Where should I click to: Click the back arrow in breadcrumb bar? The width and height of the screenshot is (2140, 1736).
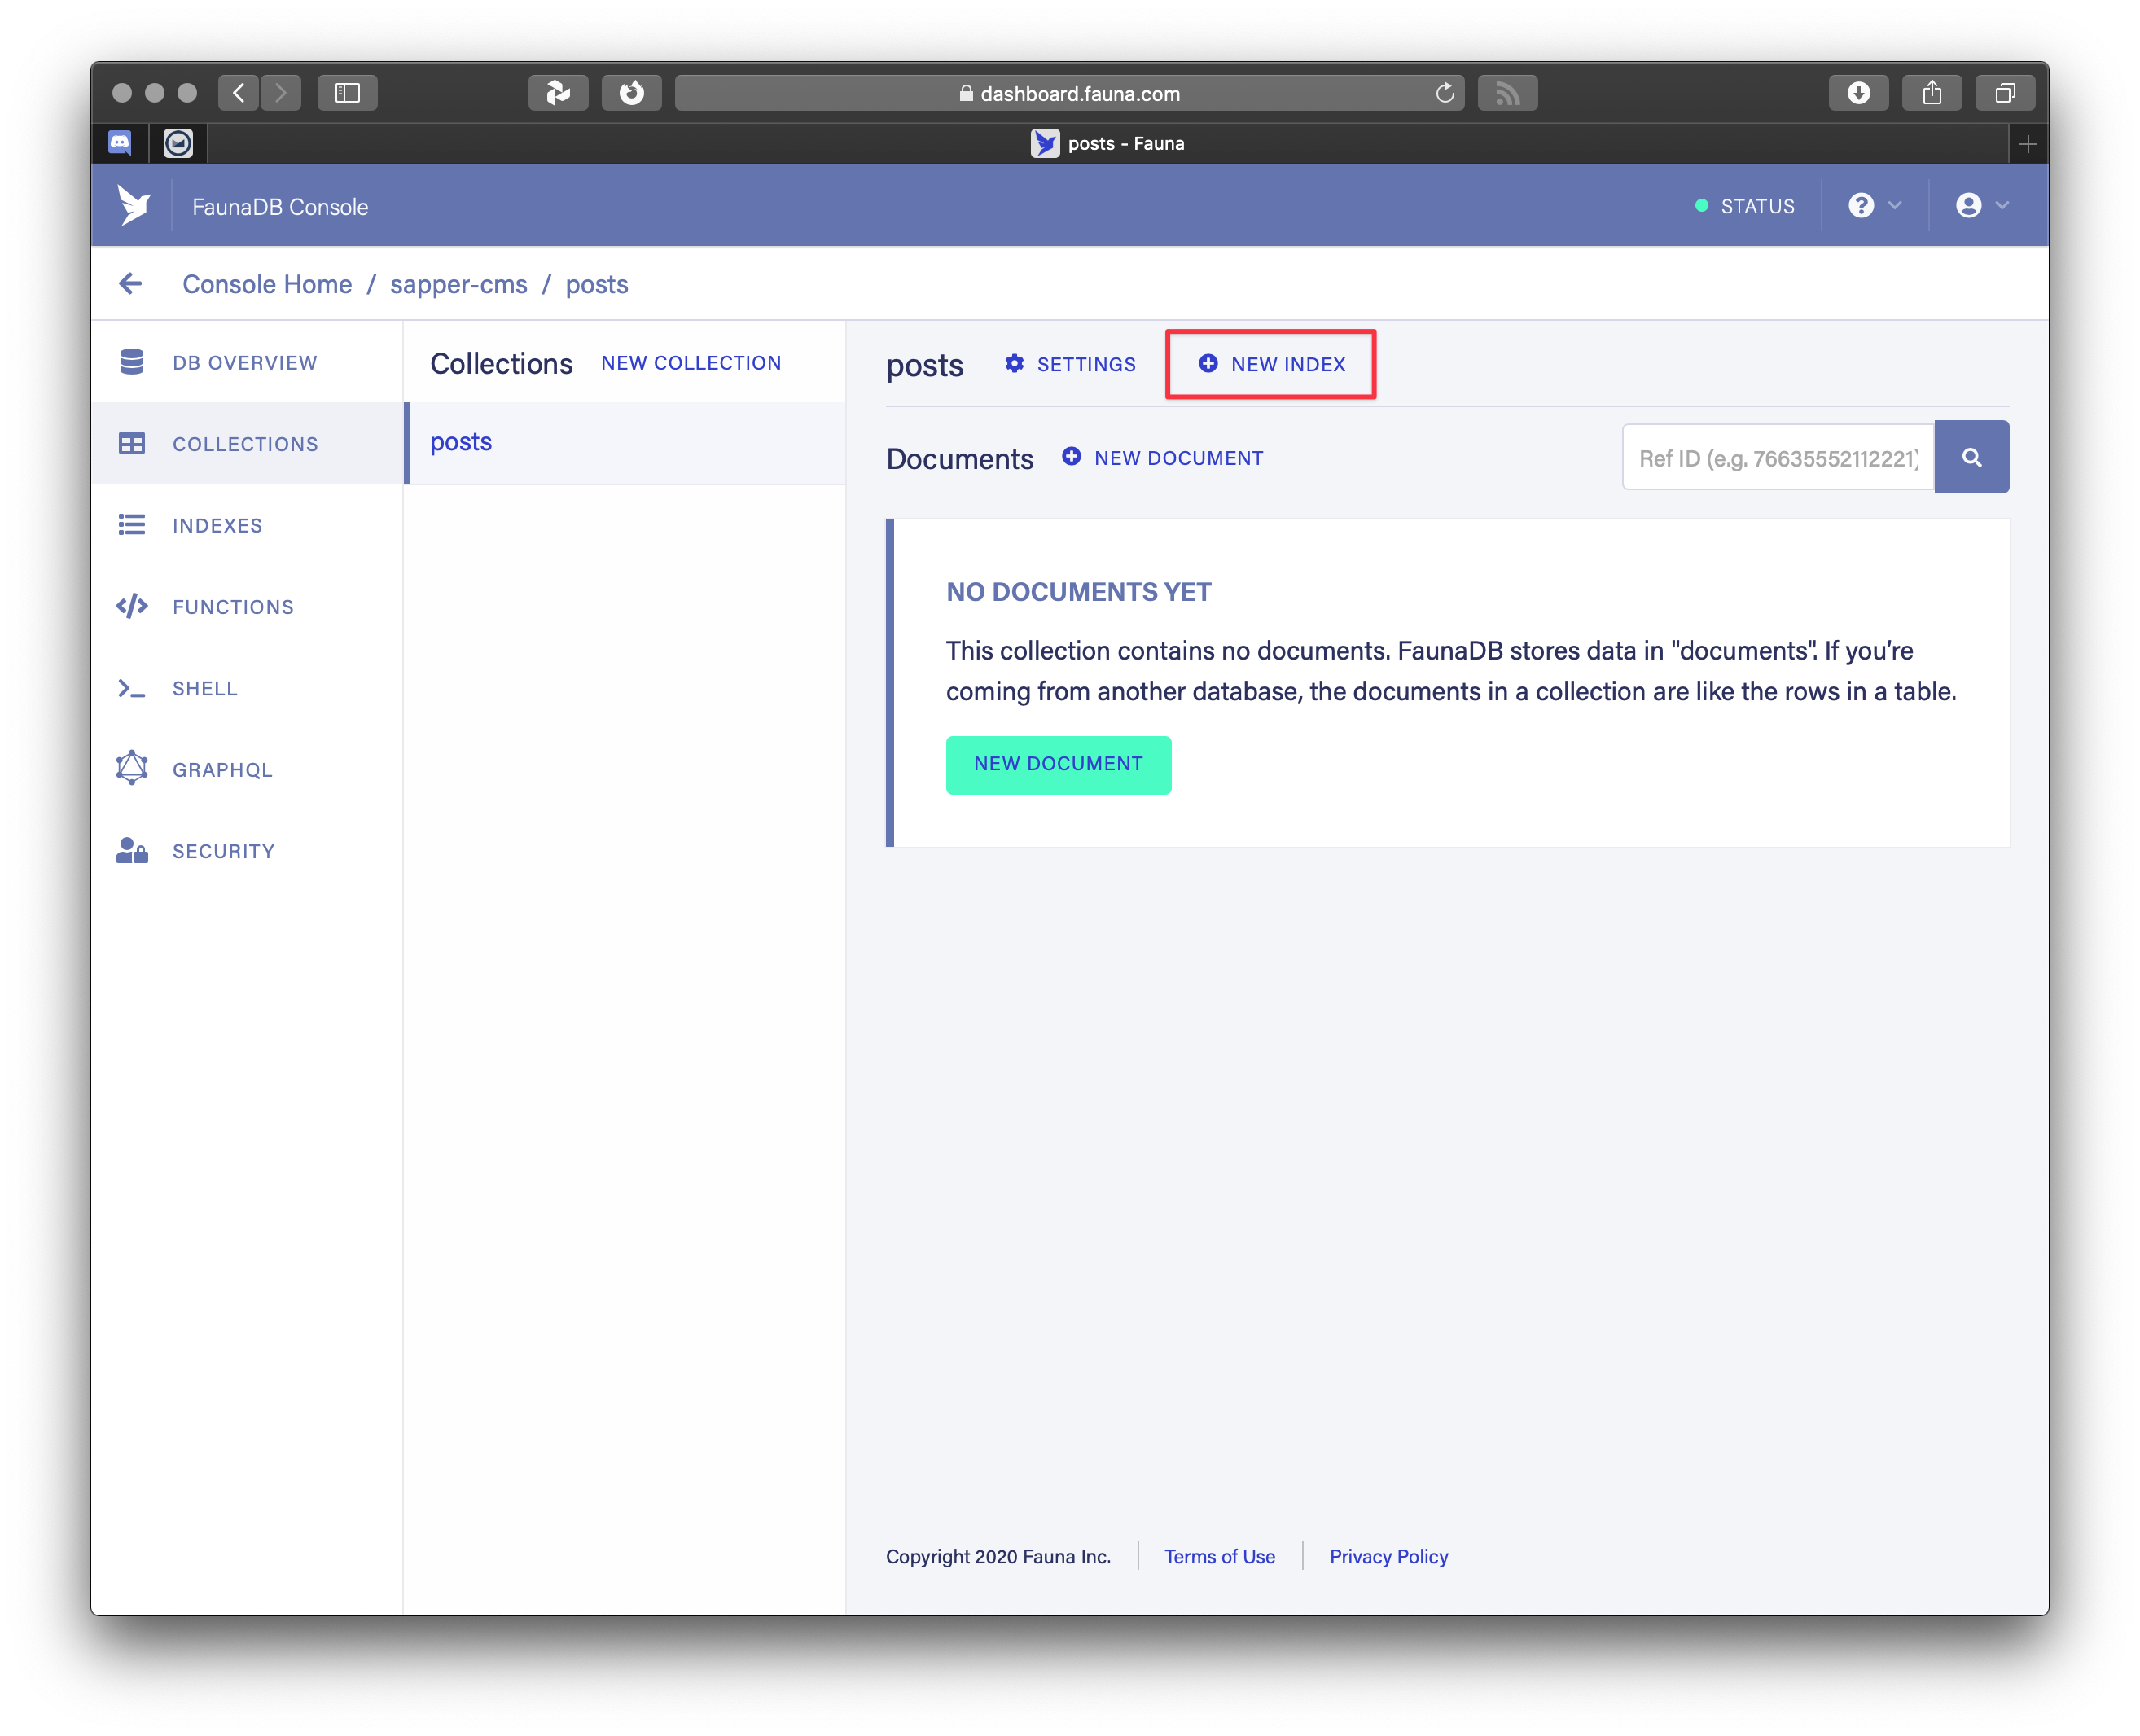pyautogui.click(x=130, y=284)
